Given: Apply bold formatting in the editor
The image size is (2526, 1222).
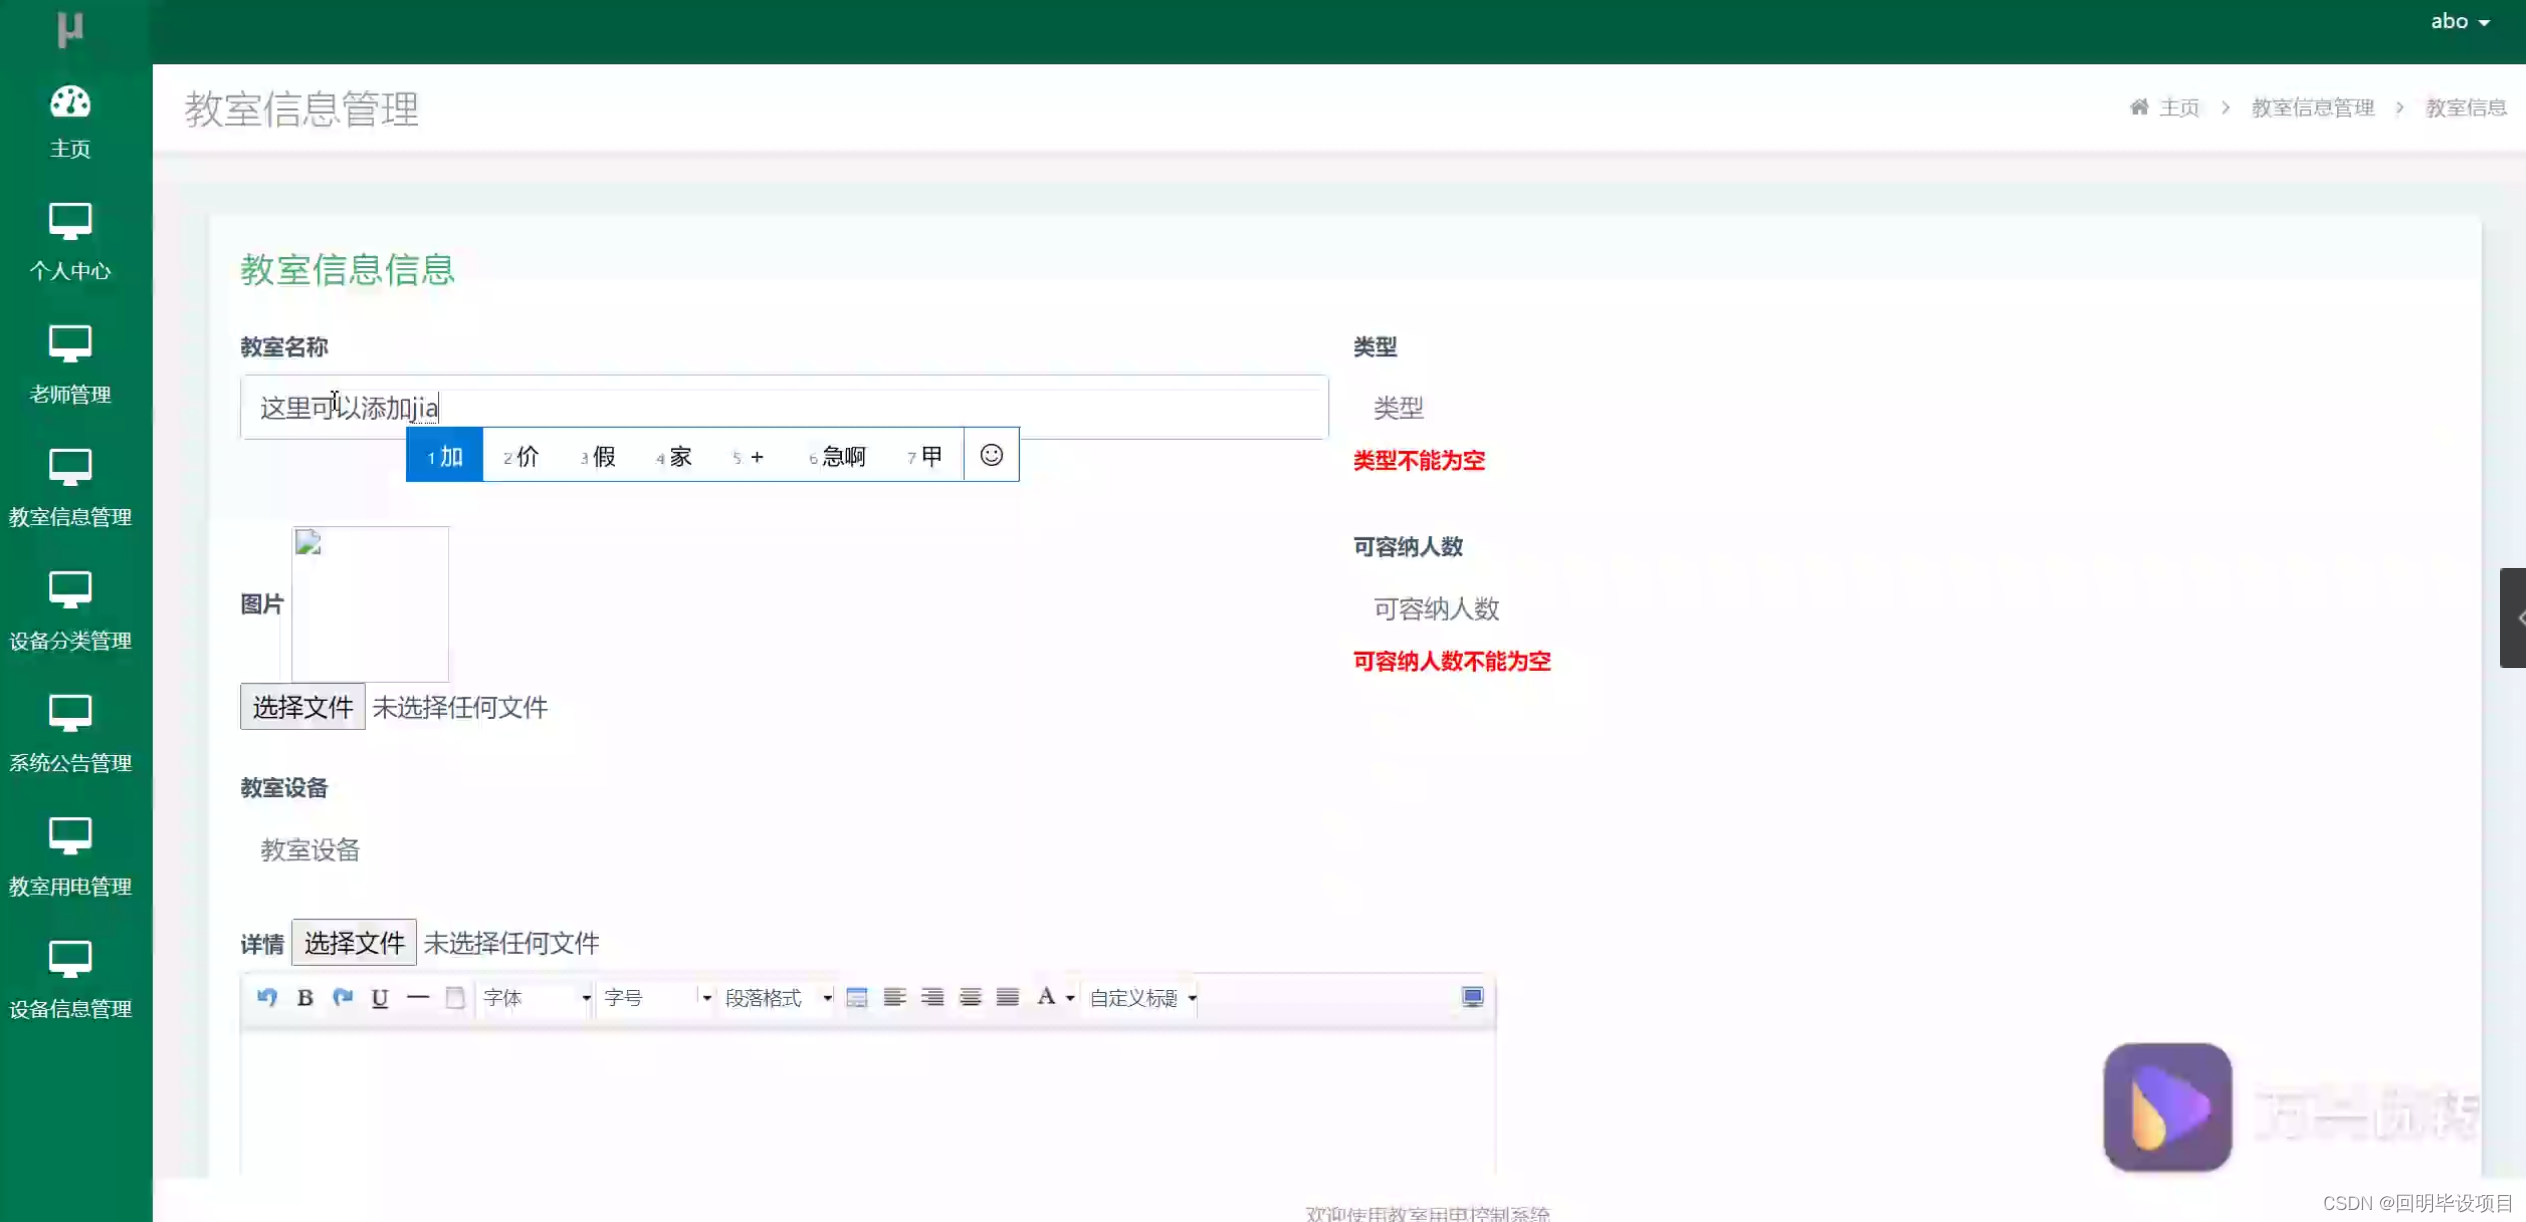Looking at the screenshot, I should 305,997.
